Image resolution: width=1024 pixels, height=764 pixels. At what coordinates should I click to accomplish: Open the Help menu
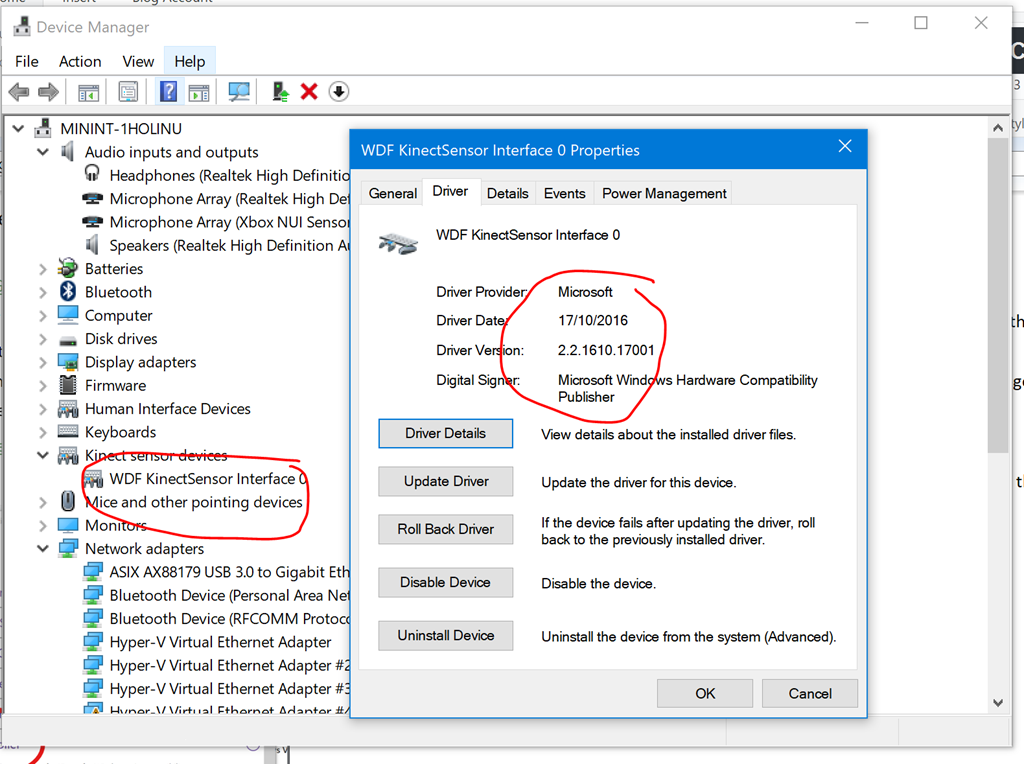[x=189, y=61]
